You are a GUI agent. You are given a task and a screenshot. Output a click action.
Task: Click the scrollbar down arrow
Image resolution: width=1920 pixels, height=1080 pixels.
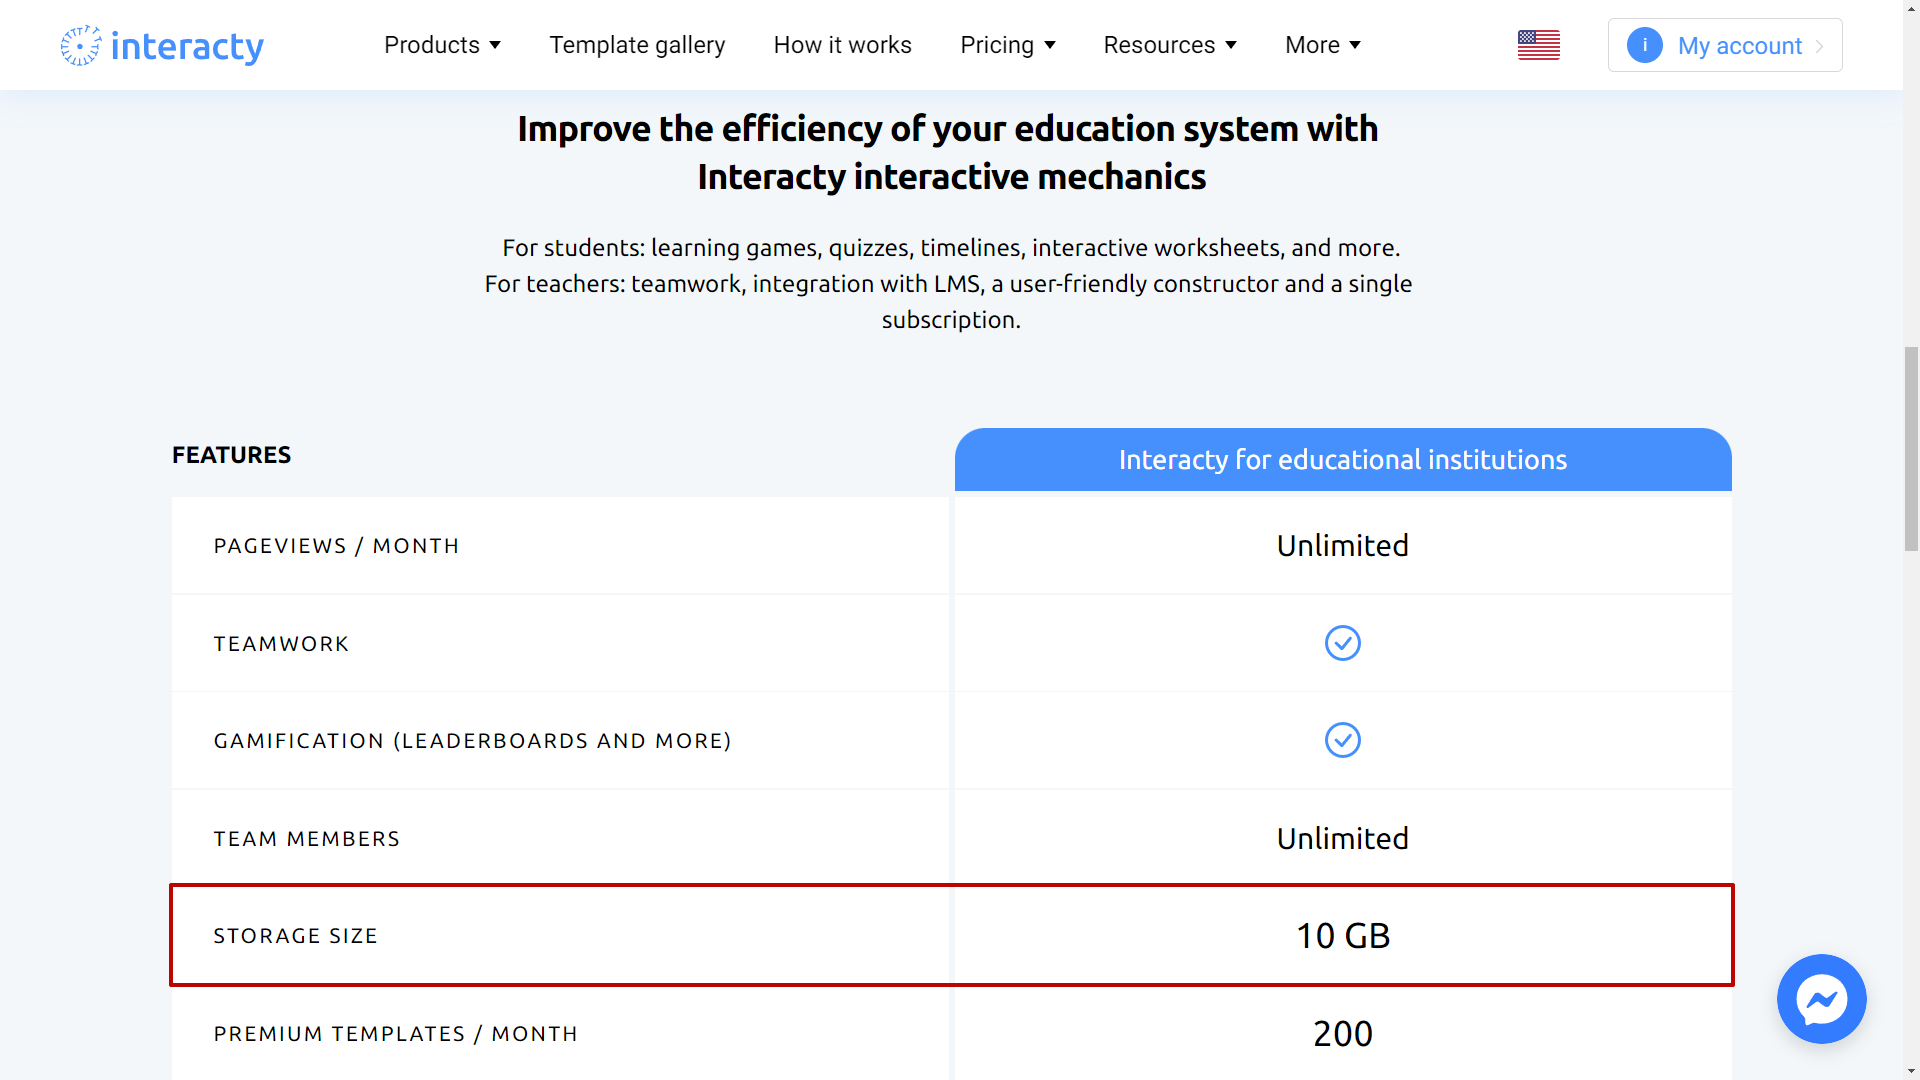[x=1911, y=1071]
